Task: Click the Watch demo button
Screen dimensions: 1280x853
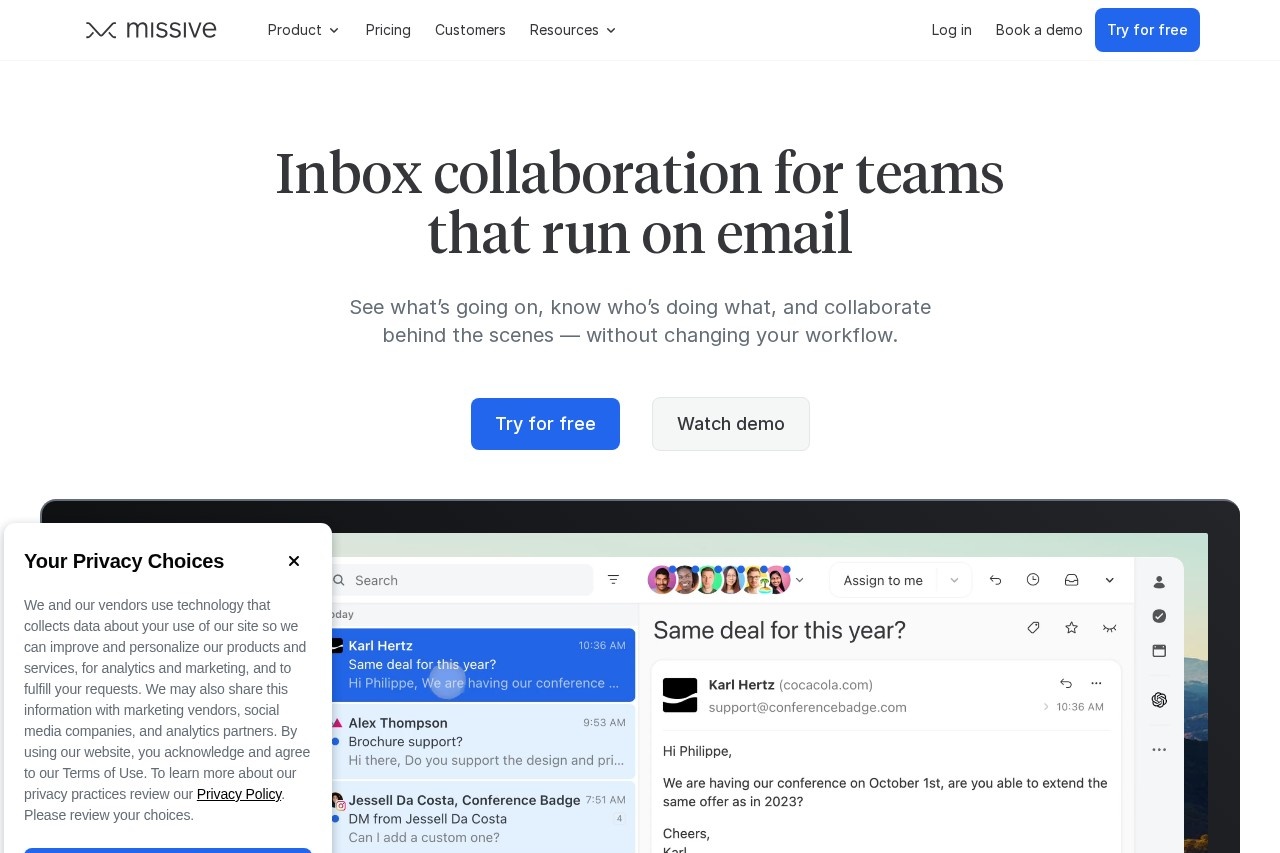Action: pyautogui.click(x=730, y=424)
